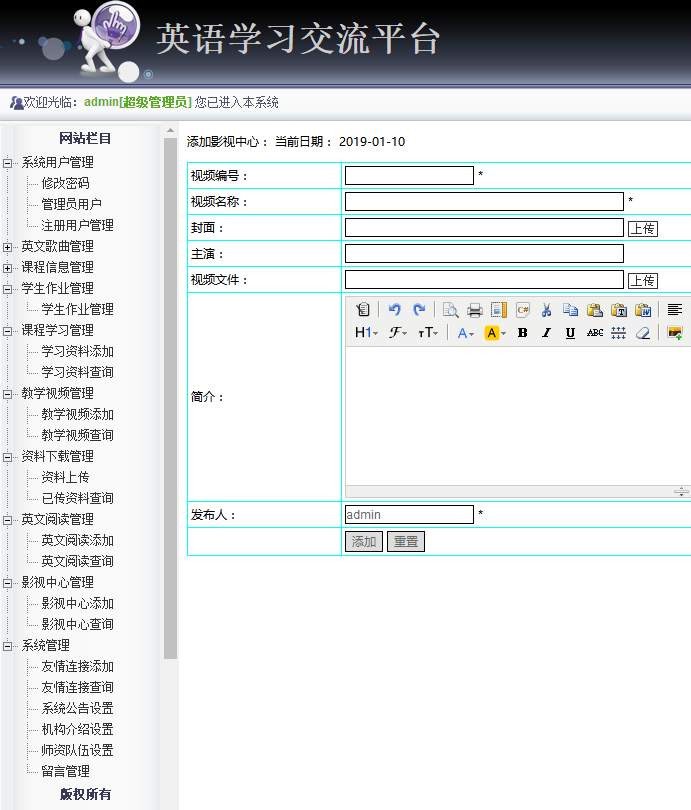
Task: Collapse the 课程学习管理 tree node
Action: [7, 331]
